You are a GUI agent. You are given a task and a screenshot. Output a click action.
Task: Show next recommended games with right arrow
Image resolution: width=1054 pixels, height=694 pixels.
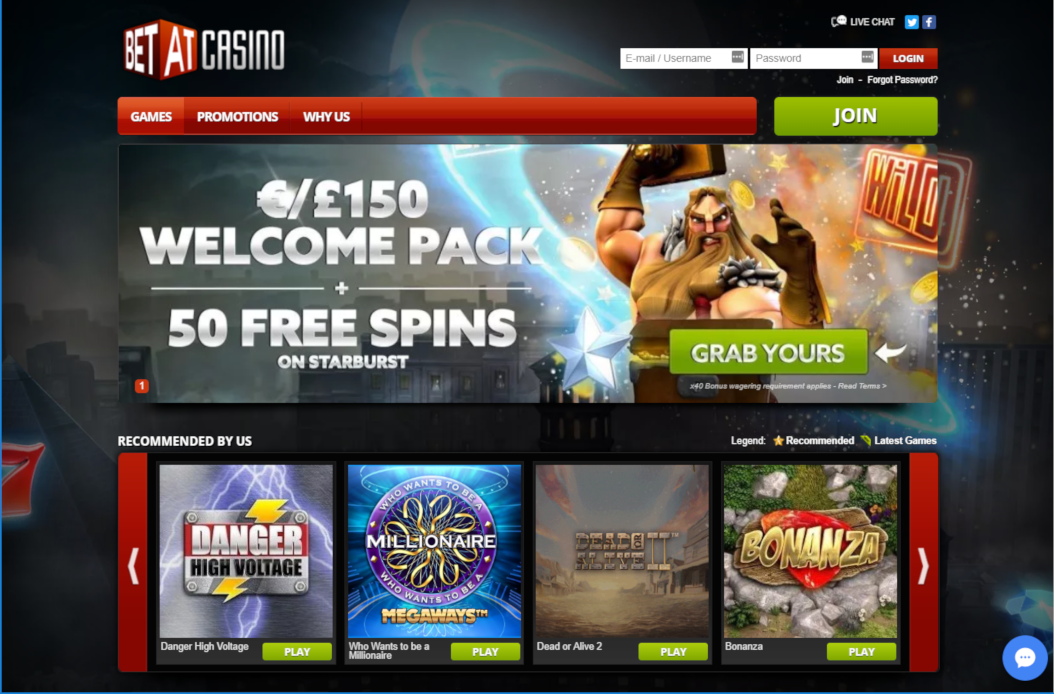923,564
